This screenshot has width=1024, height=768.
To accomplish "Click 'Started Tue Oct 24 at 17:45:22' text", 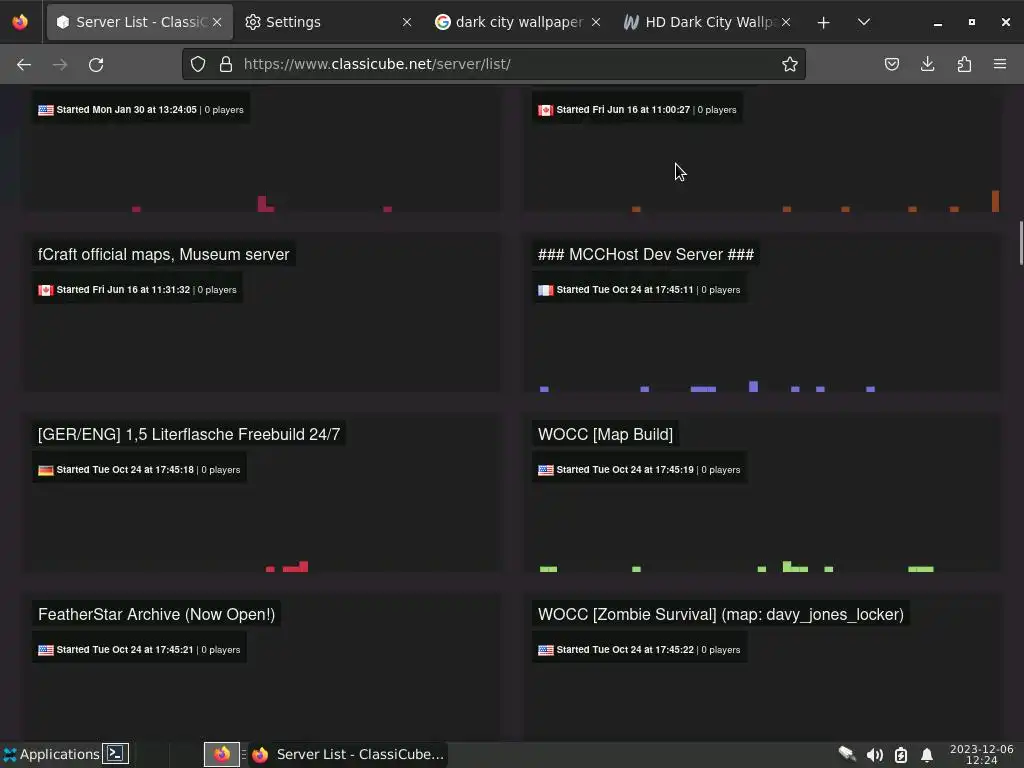I will 624,650.
